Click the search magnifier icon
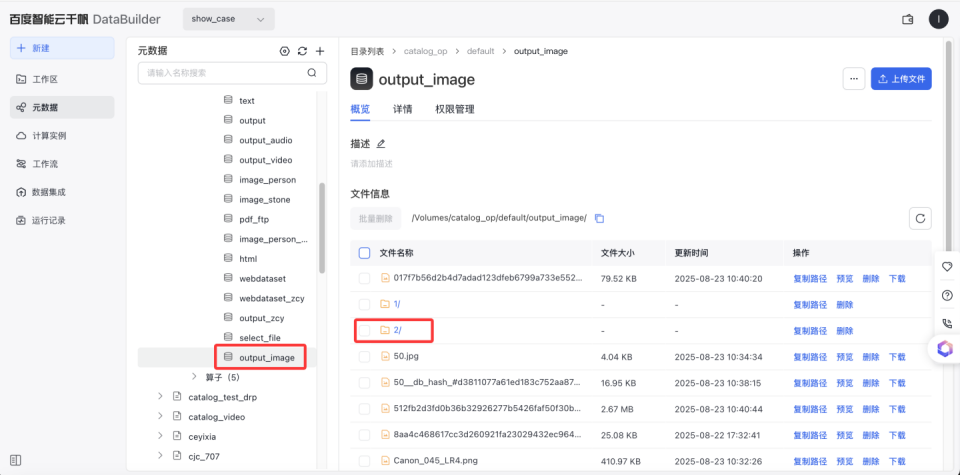This screenshot has height=475, width=960. click(312, 73)
